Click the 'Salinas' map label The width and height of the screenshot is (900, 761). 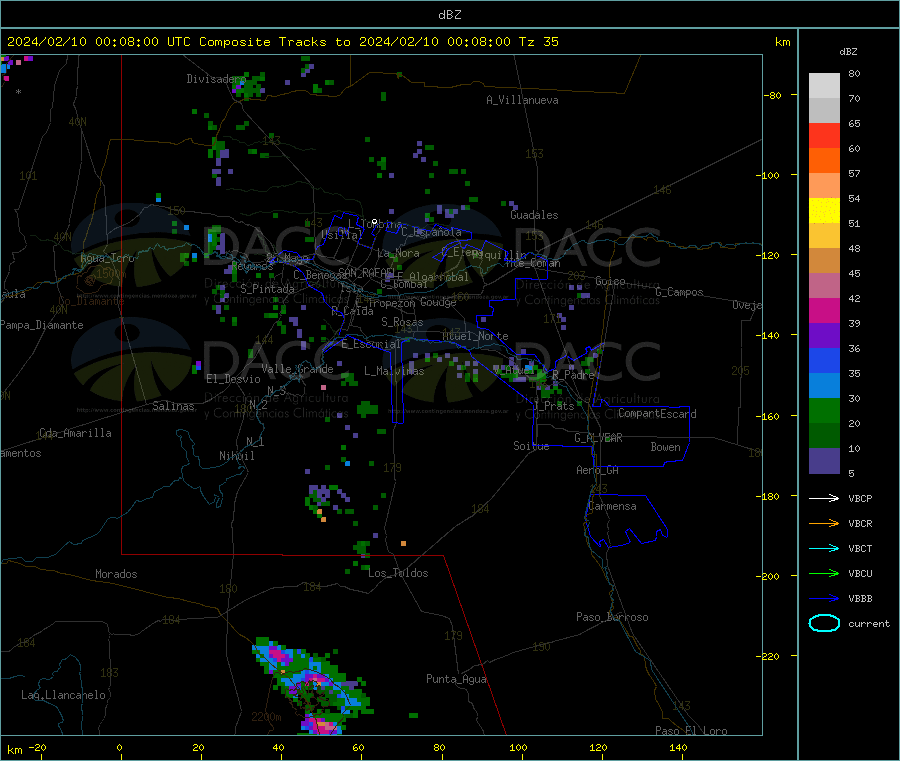pos(173,406)
